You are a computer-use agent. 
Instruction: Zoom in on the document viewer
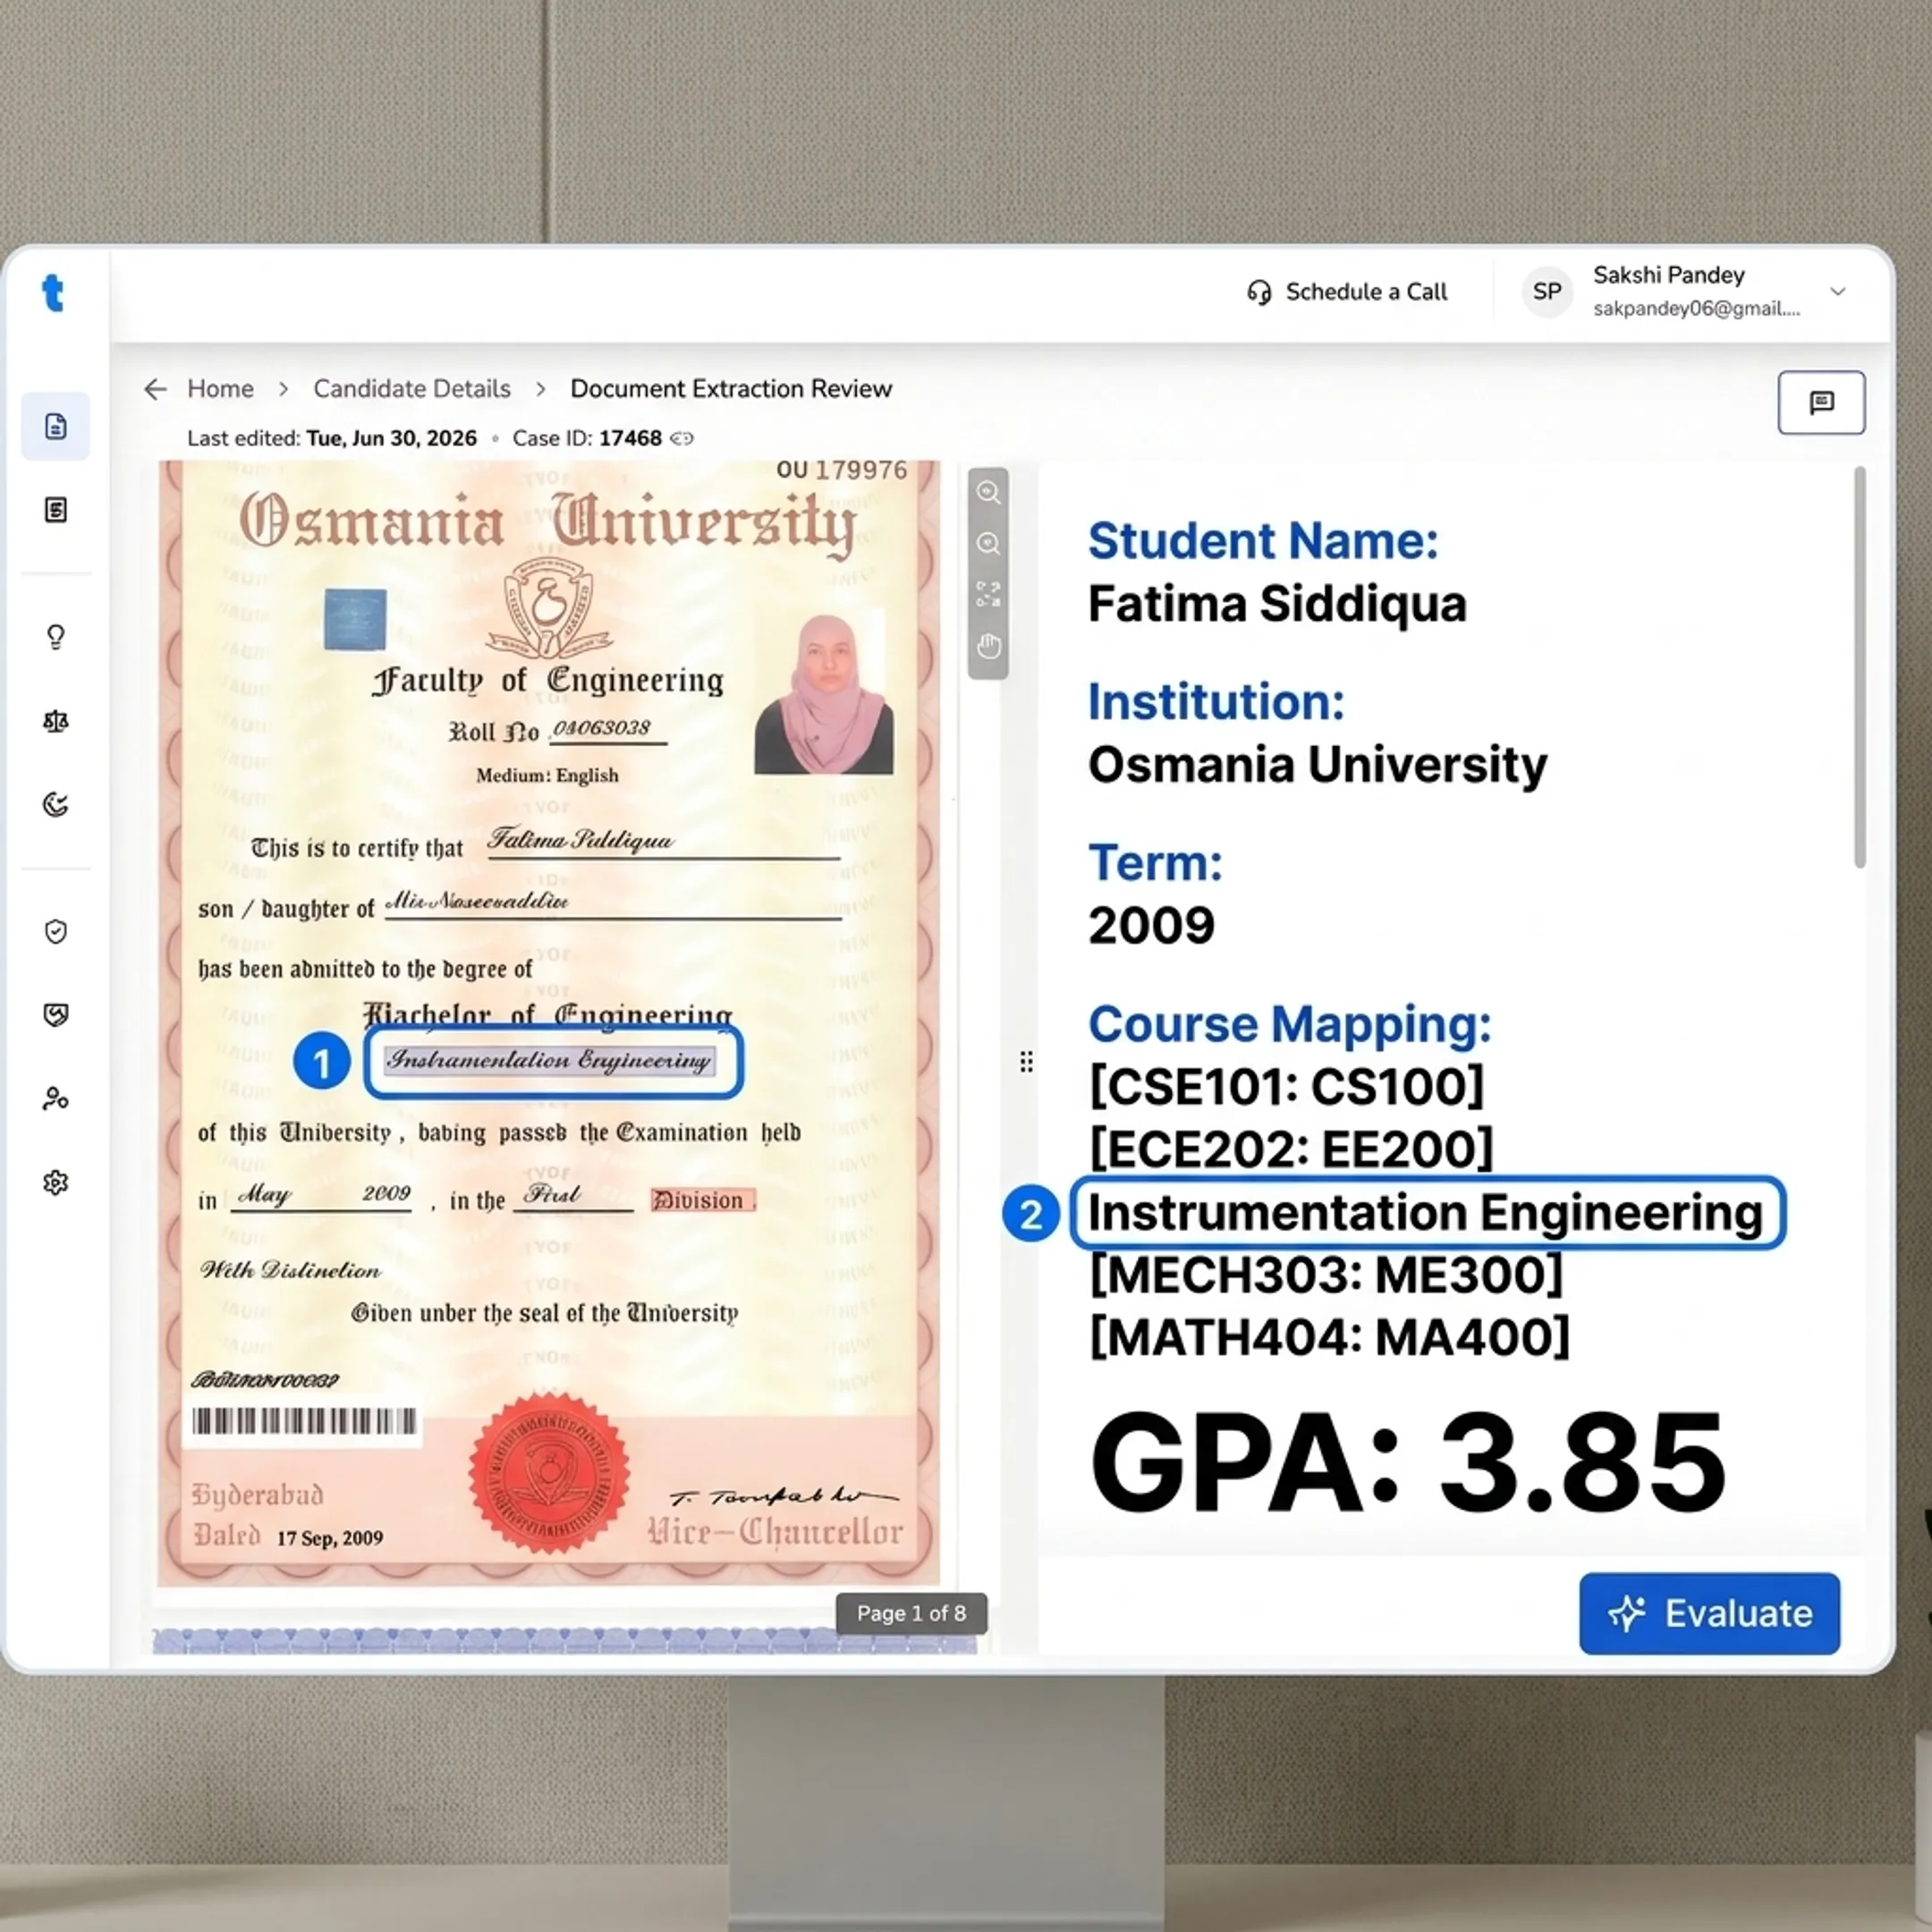pyautogui.click(x=988, y=492)
